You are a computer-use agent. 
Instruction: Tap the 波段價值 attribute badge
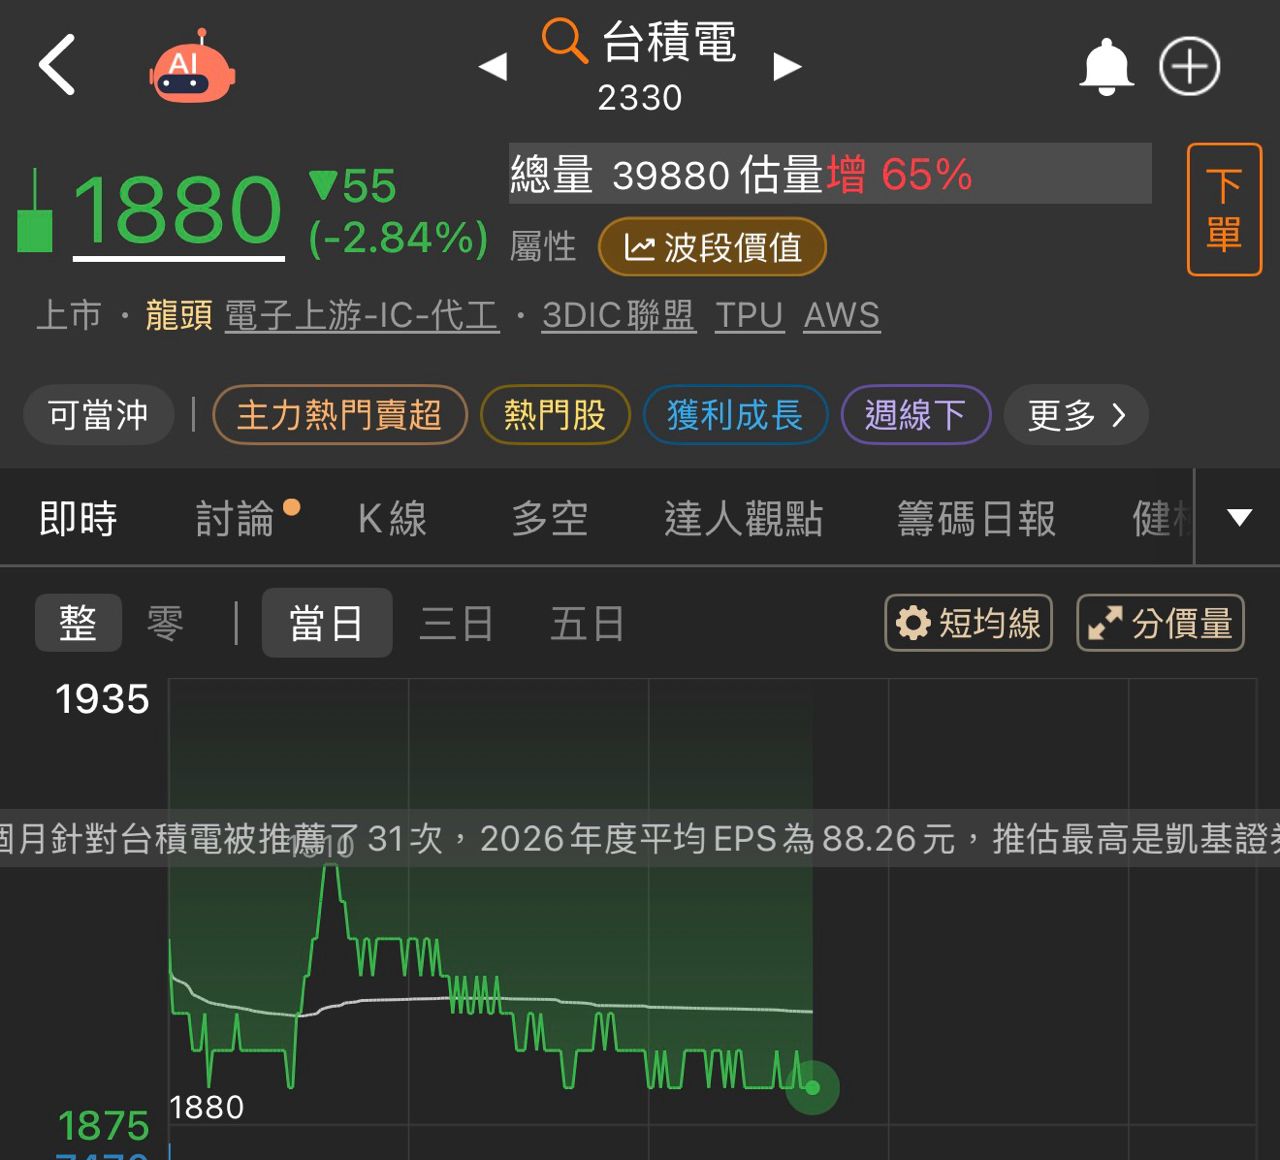click(x=712, y=247)
